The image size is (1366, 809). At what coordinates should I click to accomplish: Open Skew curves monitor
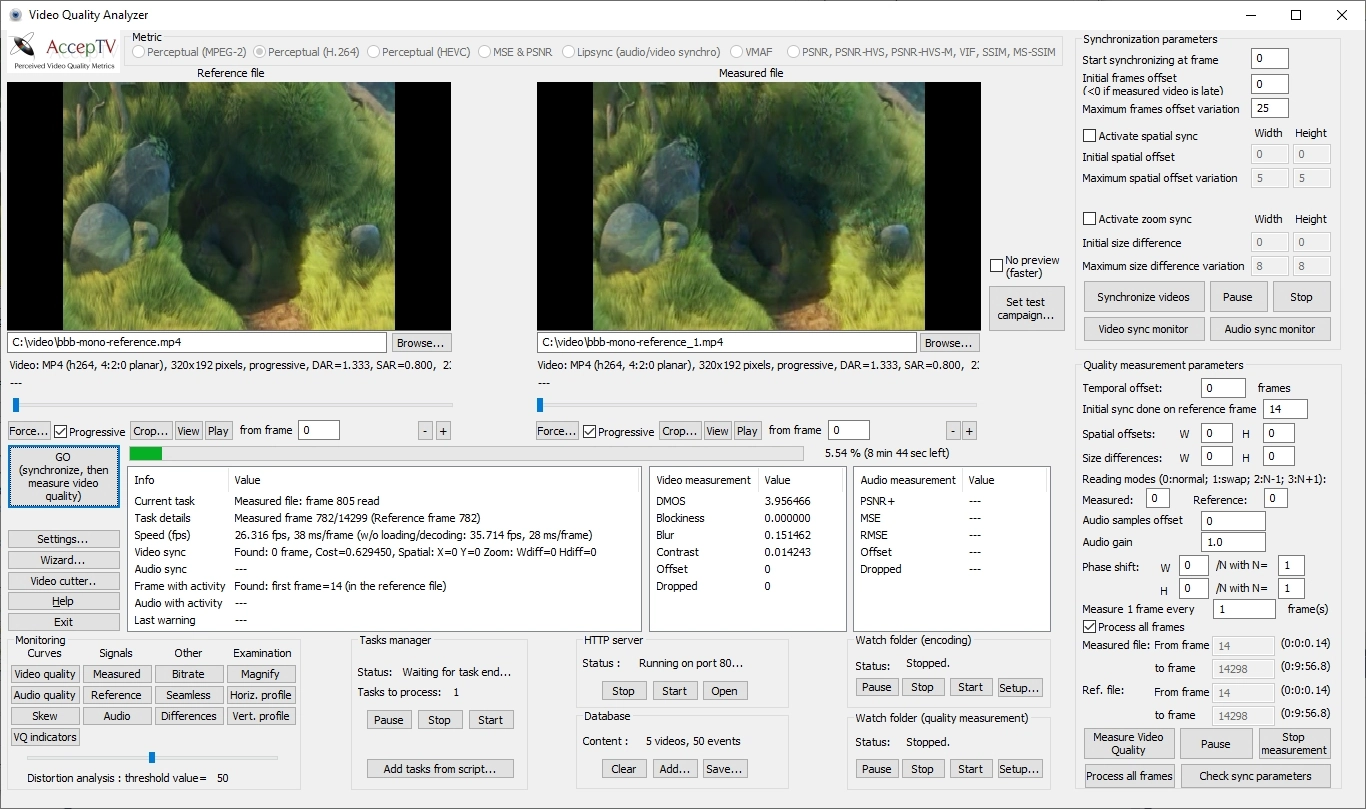45,716
